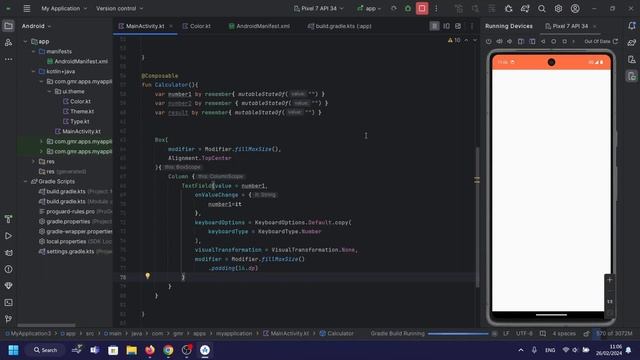Open the Build hammer tool window

(x=8, y=219)
